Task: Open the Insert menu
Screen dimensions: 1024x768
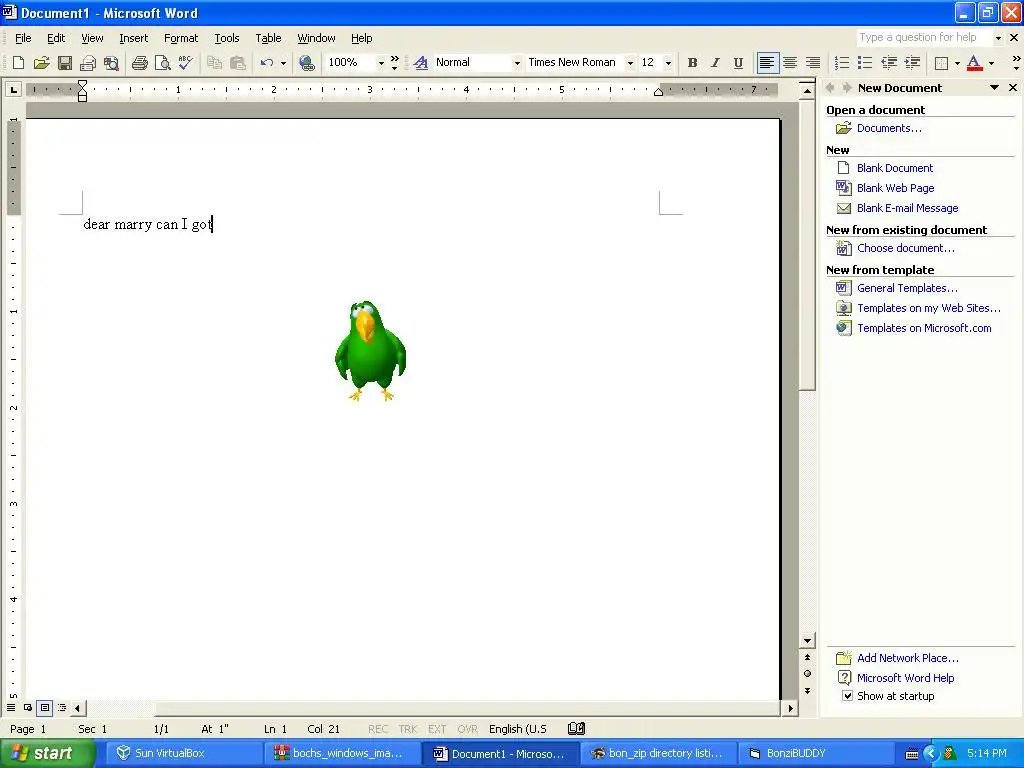Action: pyautogui.click(x=133, y=38)
